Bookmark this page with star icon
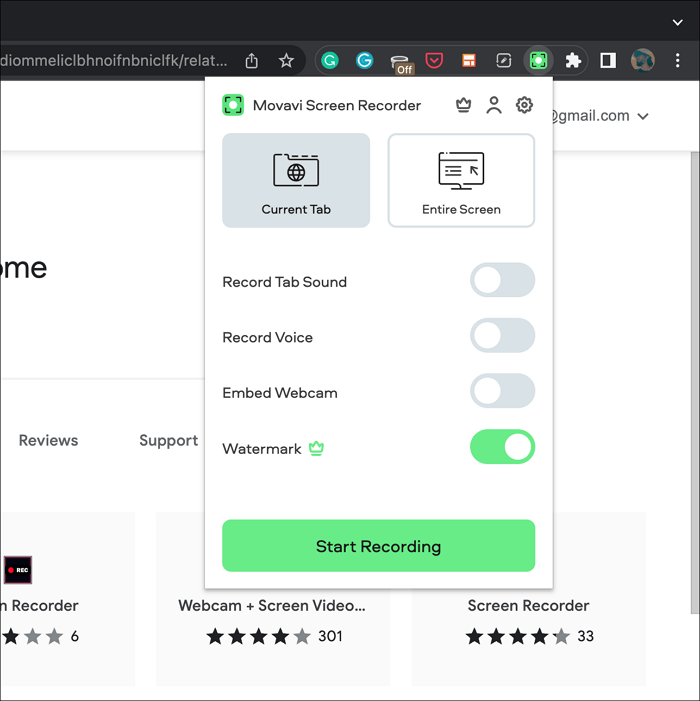Viewport: 700px width, 701px height. tap(286, 60)
